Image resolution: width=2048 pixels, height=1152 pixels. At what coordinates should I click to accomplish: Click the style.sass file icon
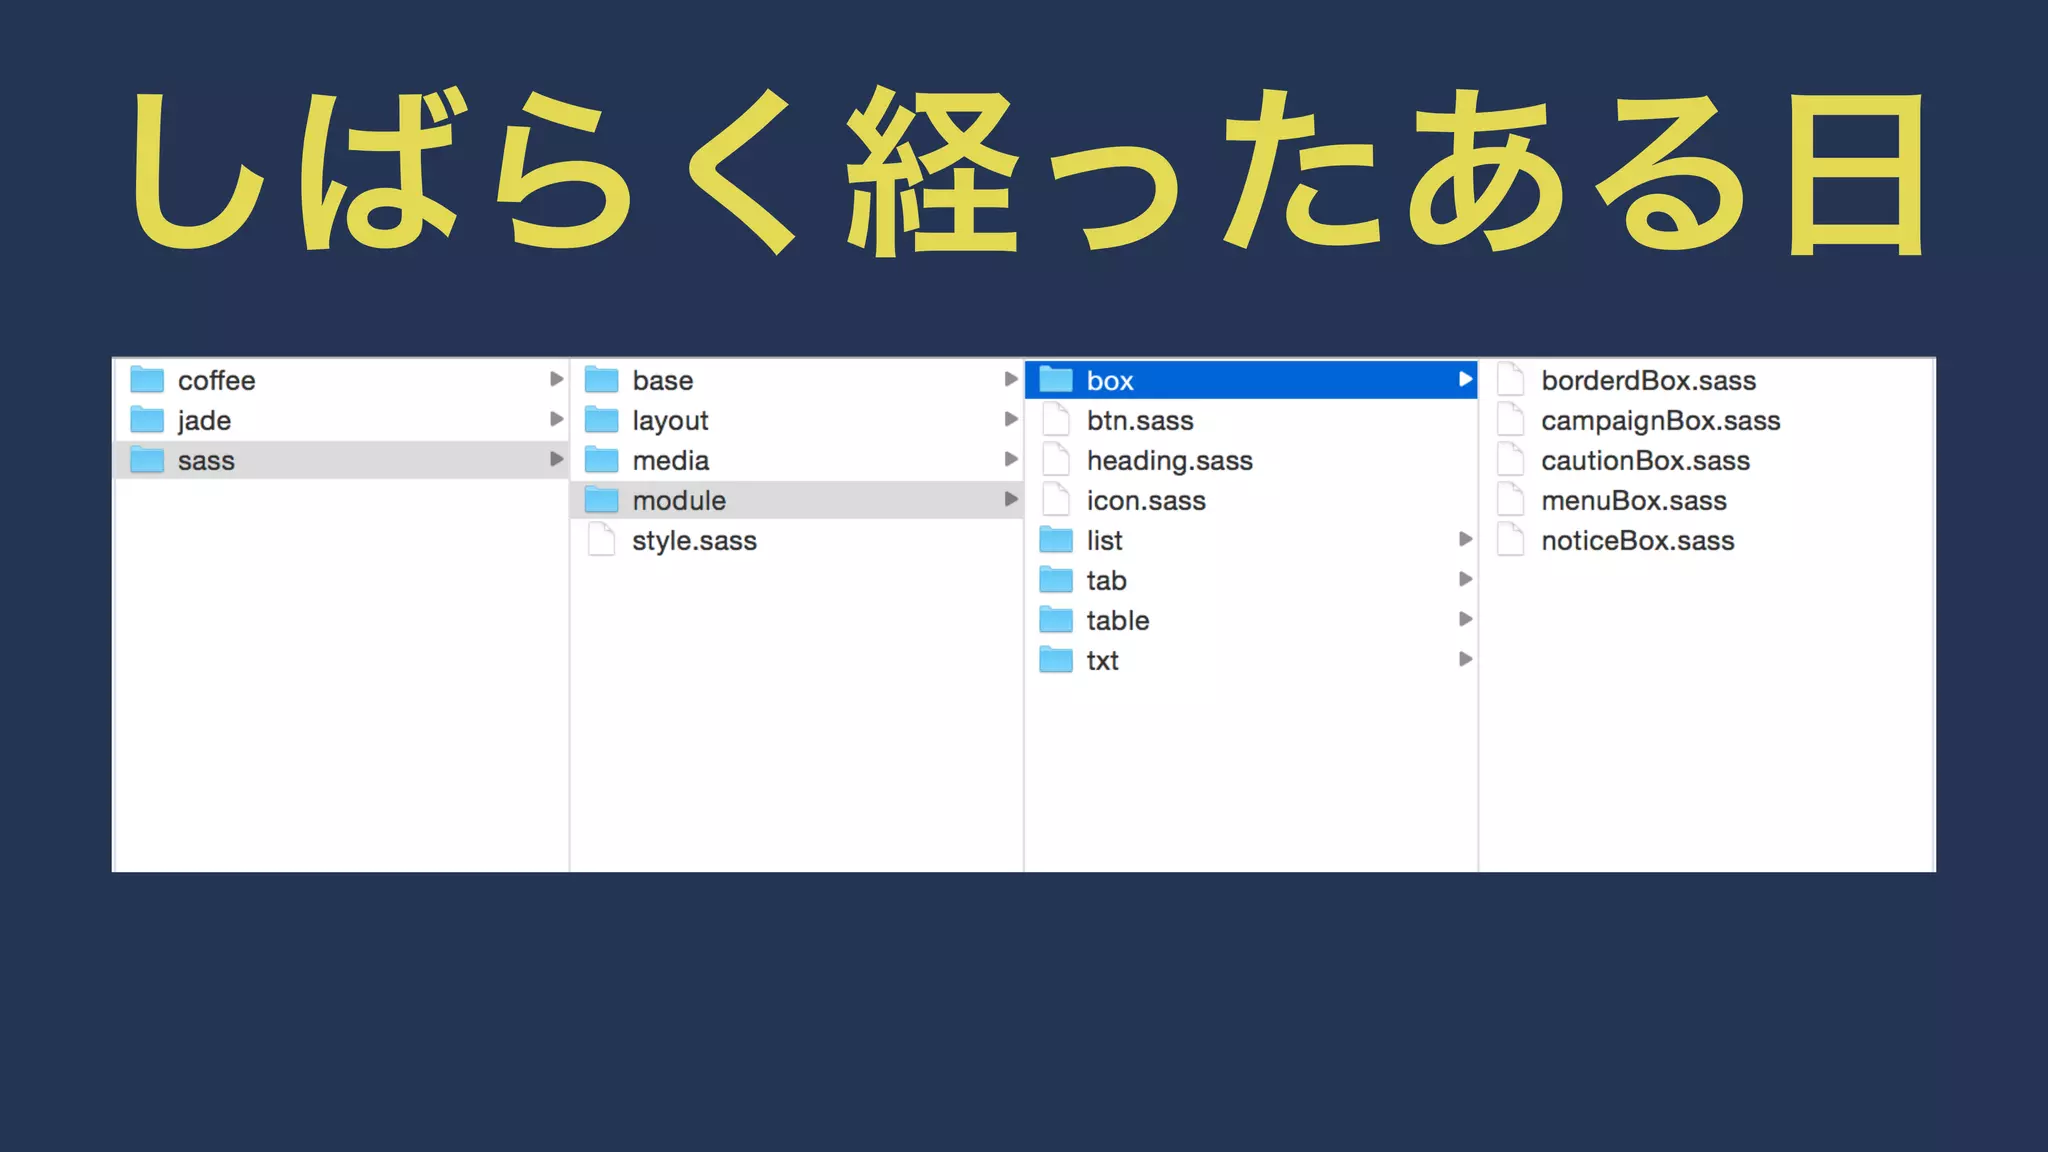[x=602, y=540]
